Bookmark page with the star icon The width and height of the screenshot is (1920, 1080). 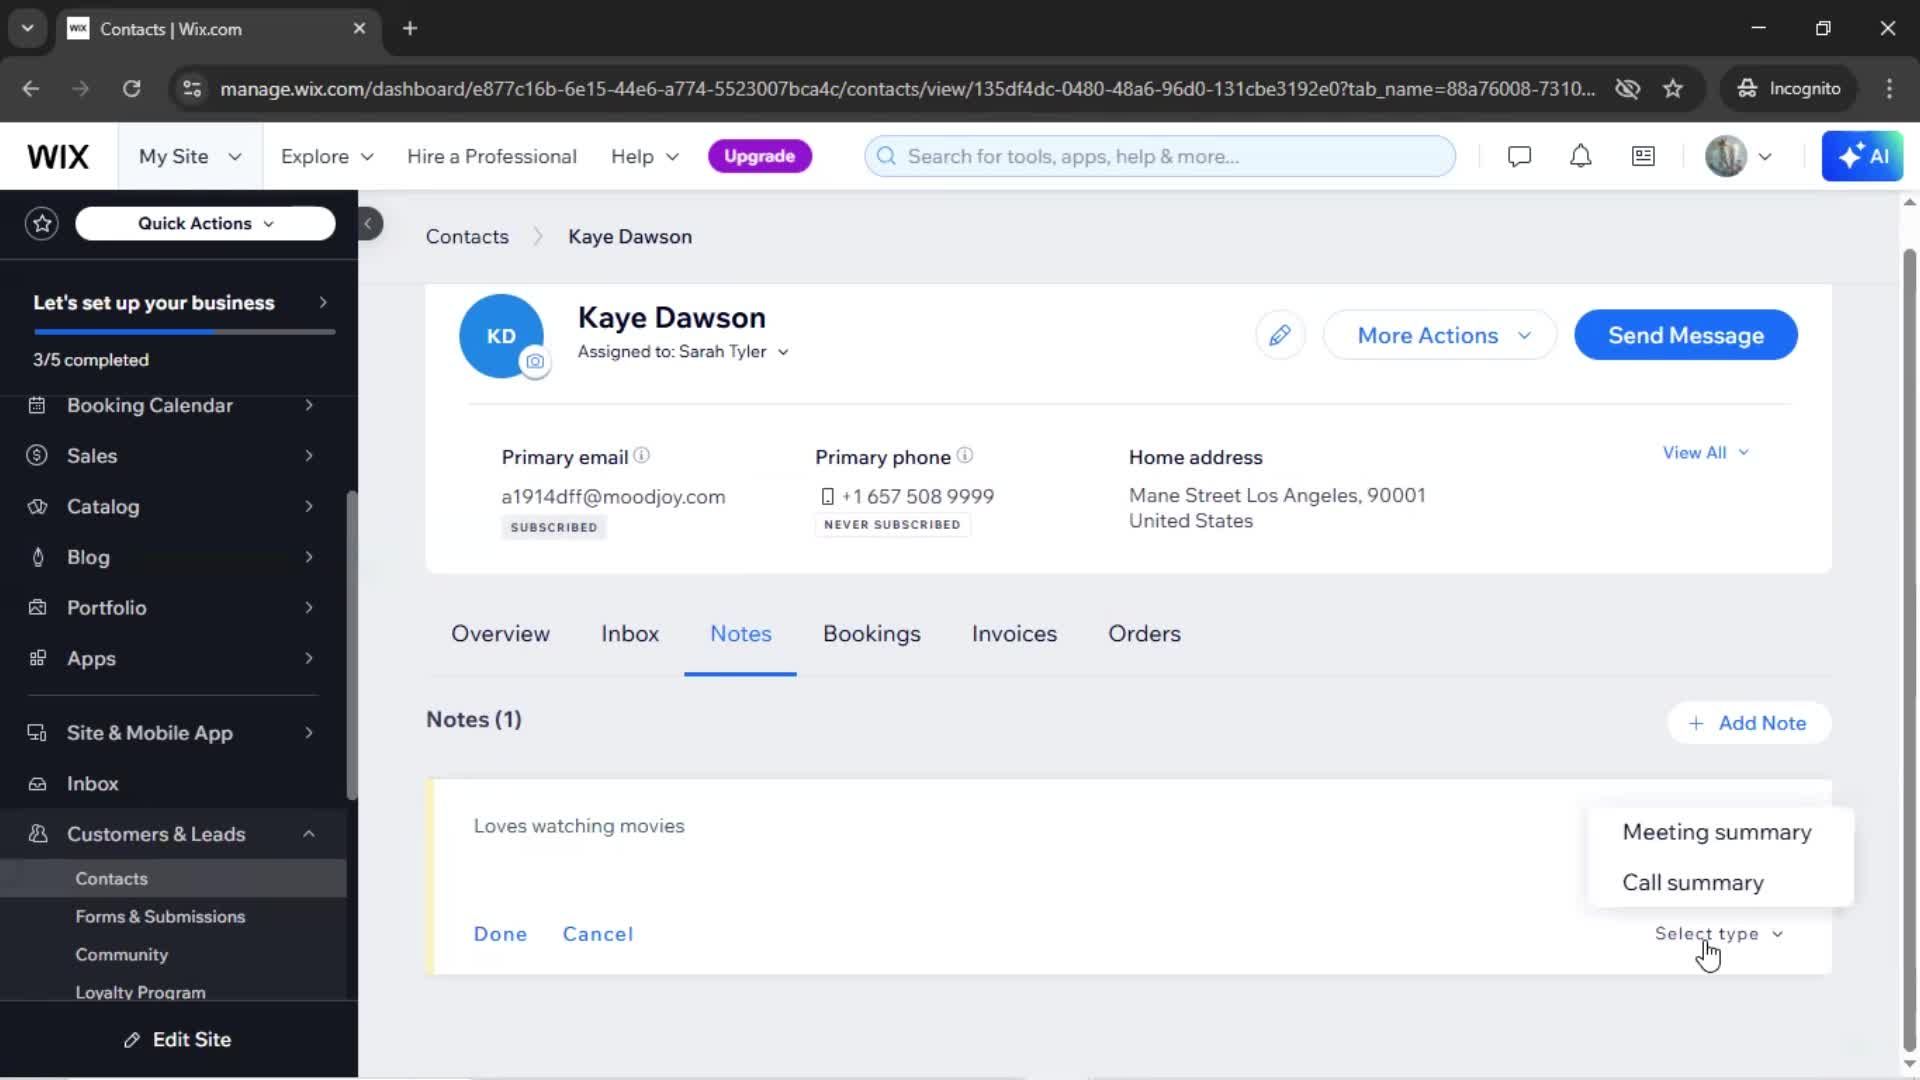pyautogui.click(x=1673, y=89)
